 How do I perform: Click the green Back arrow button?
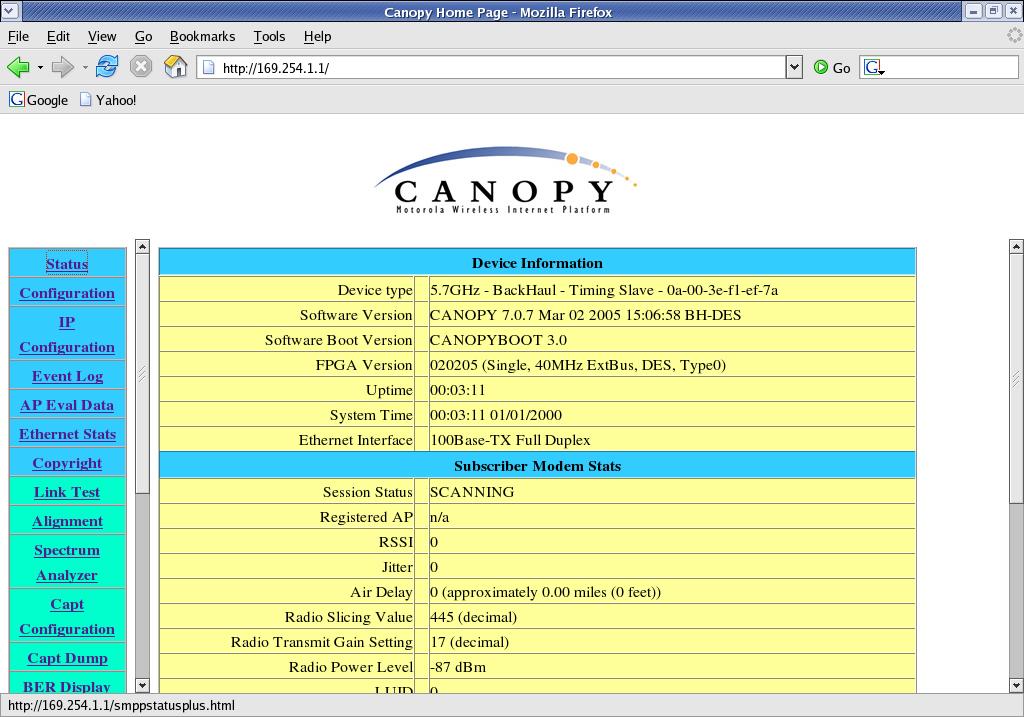[x=18, y=67]
